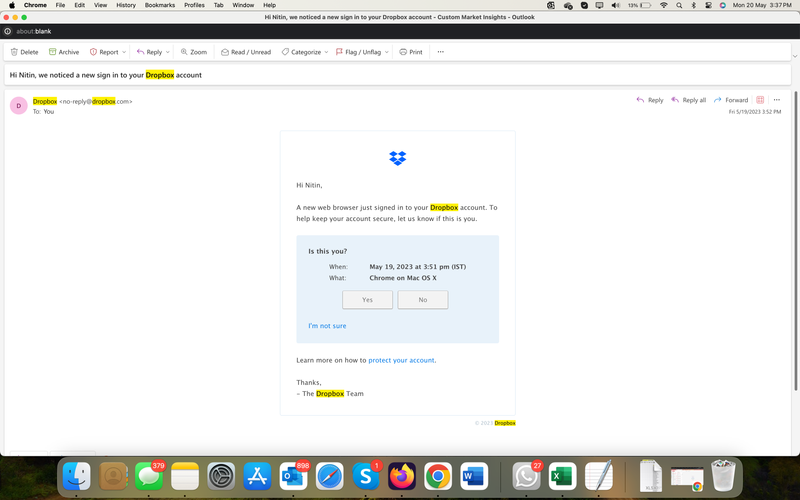Viewport: 800px width, 500px height.
Task: Open the Tab menu
Action: 218,5
